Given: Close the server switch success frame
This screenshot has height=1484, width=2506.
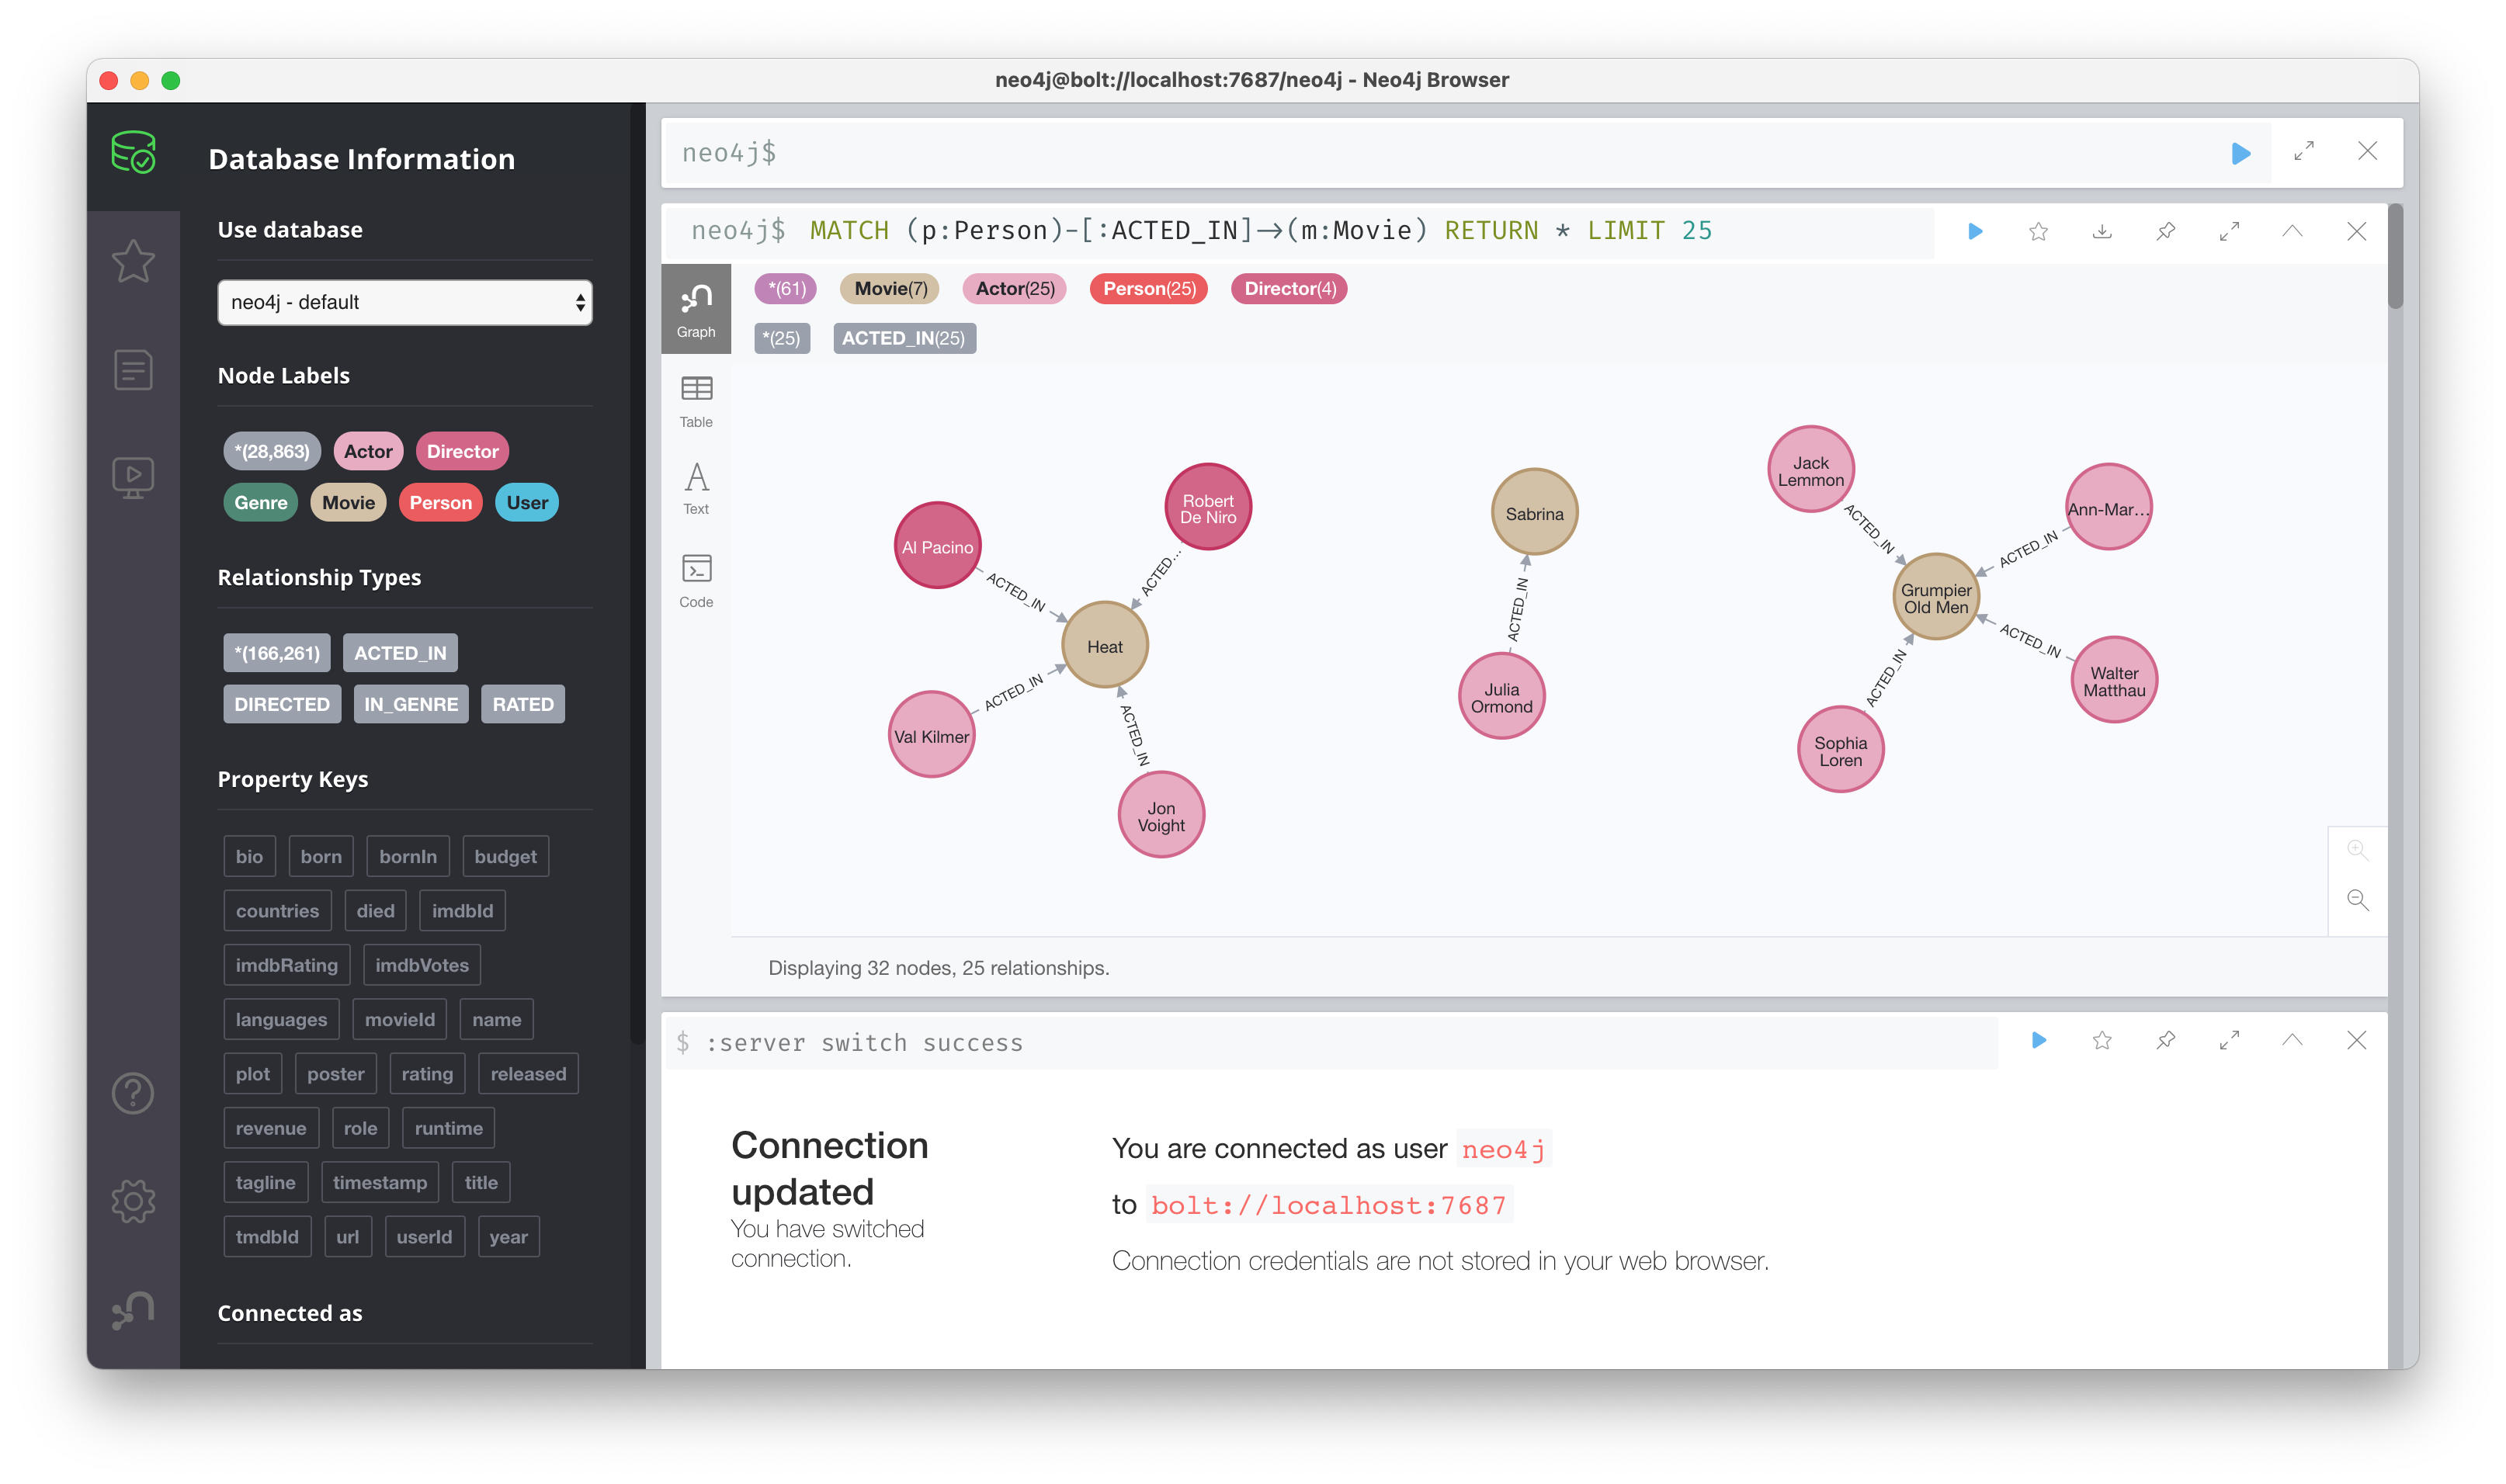Looking at the screenshot, I should coord(2356,1041).
